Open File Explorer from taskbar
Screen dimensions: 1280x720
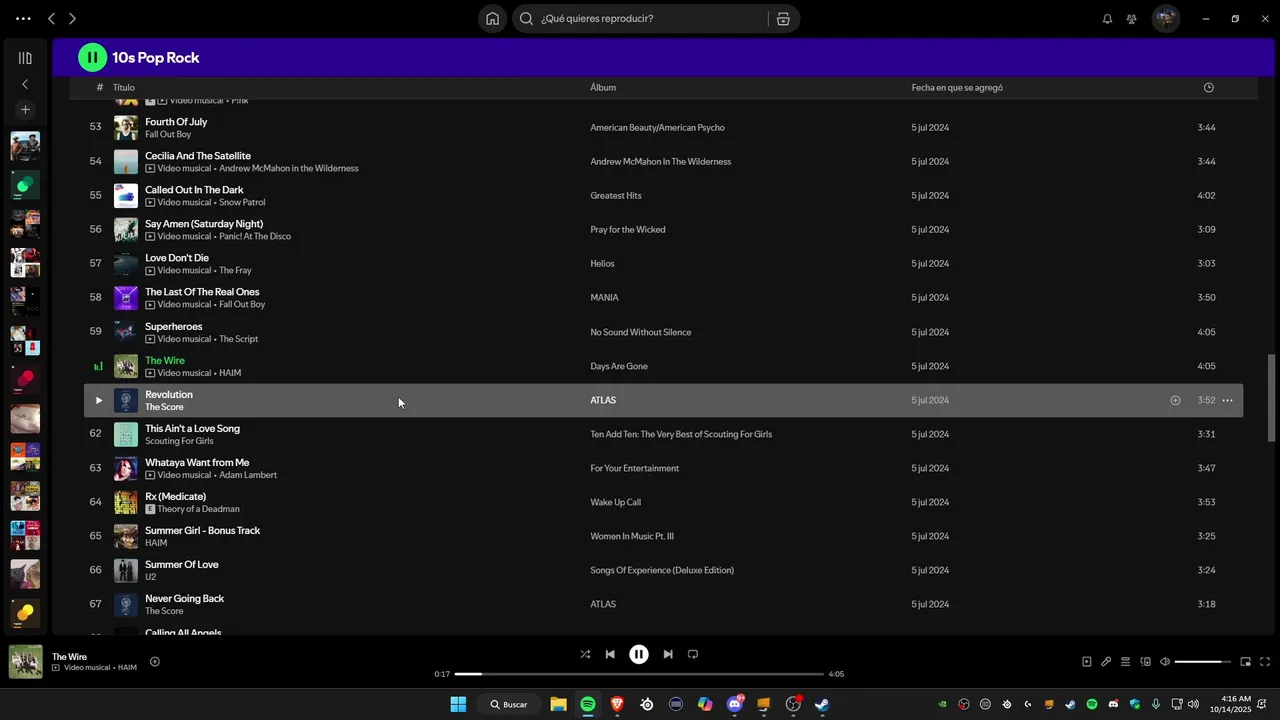(558, 704)
